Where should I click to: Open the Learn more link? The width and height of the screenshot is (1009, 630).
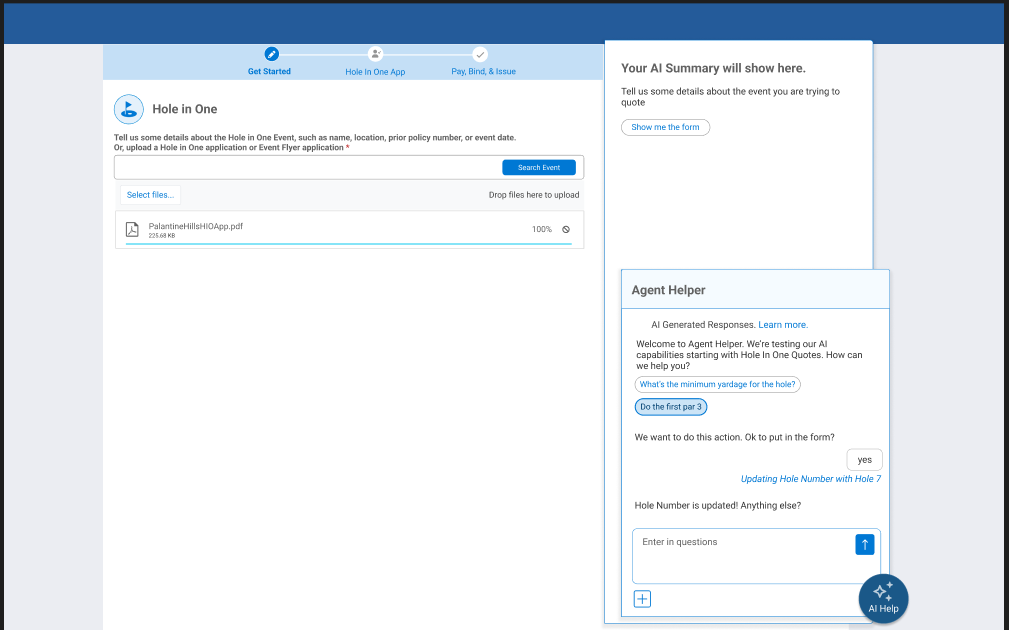click(x=782, y=324)
